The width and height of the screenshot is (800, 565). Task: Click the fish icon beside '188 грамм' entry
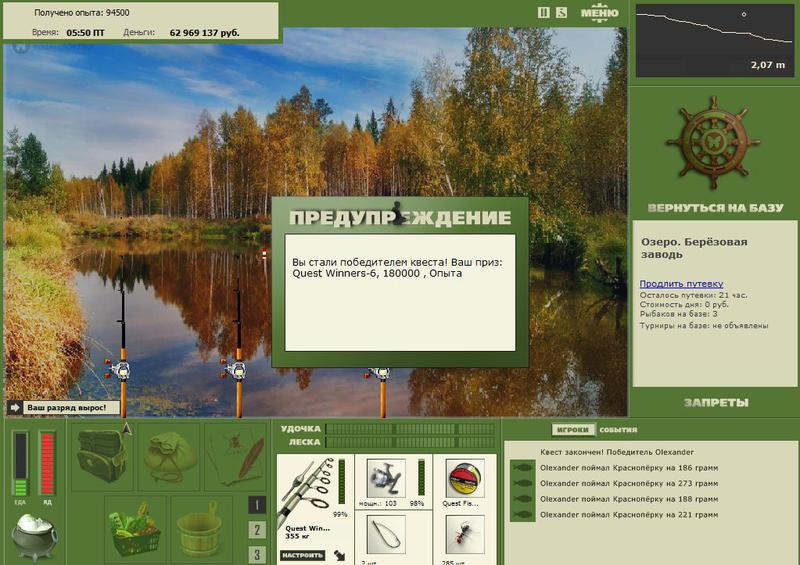pos(522,499)
